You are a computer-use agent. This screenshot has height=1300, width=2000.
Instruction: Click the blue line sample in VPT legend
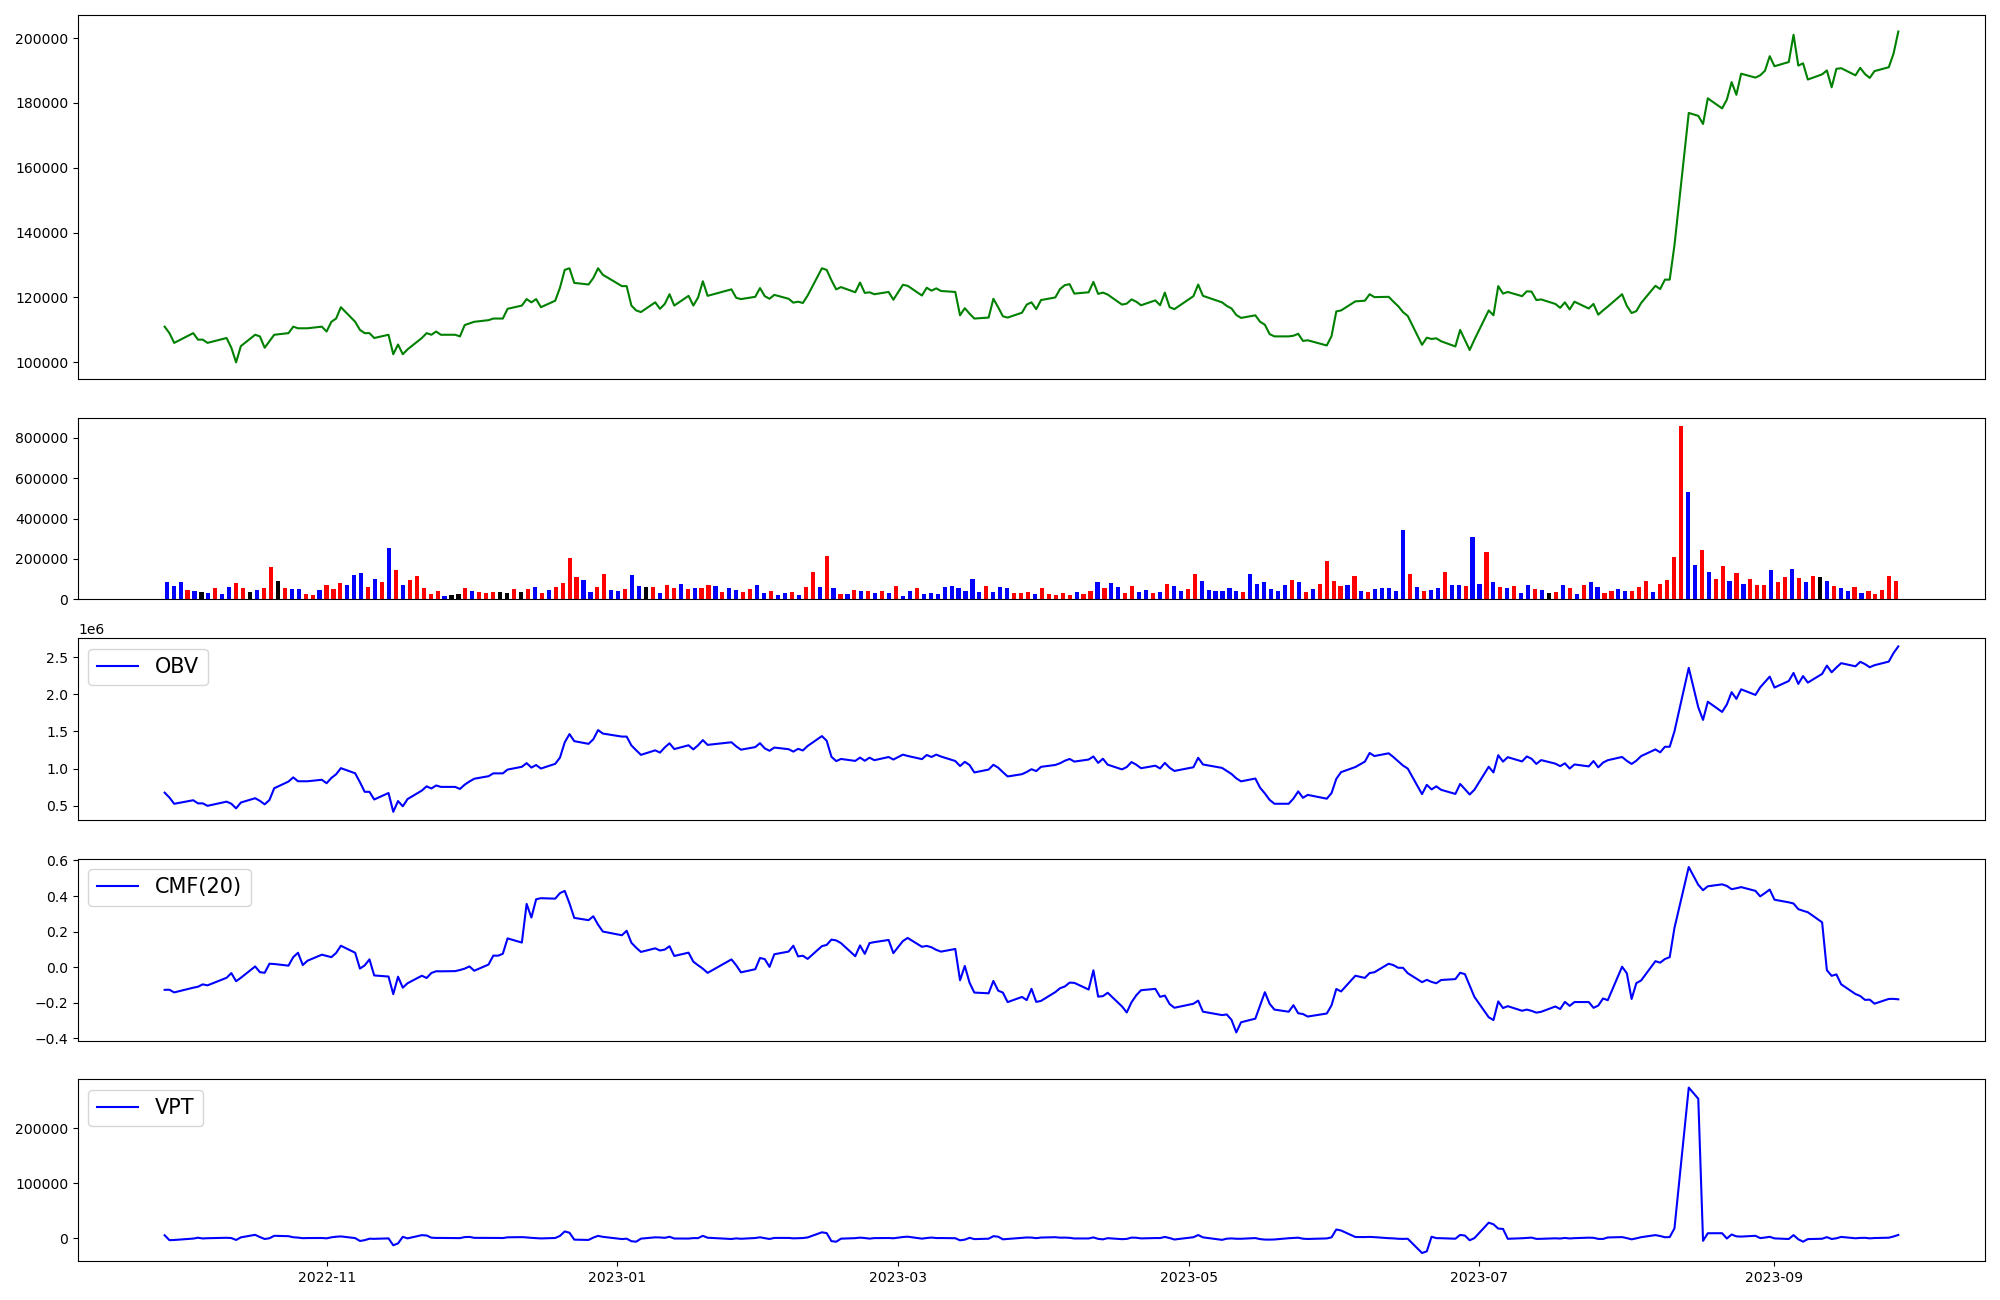[118, 1108]
